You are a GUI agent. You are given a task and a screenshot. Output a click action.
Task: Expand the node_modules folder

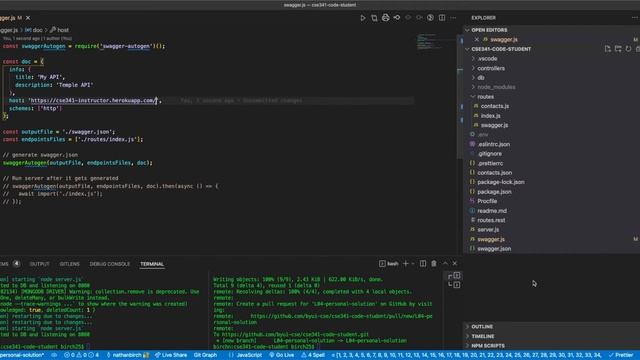[496, 87]
